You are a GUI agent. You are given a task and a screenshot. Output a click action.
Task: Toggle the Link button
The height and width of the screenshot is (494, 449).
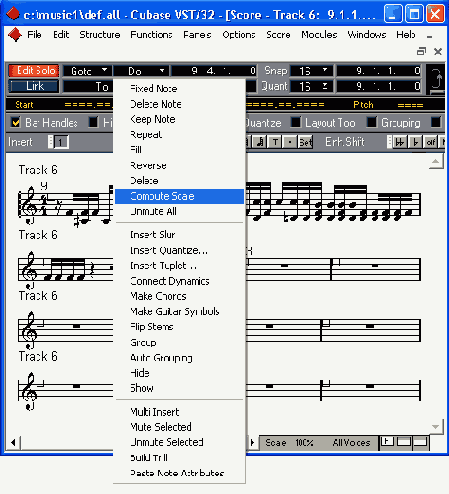(34, 86)
